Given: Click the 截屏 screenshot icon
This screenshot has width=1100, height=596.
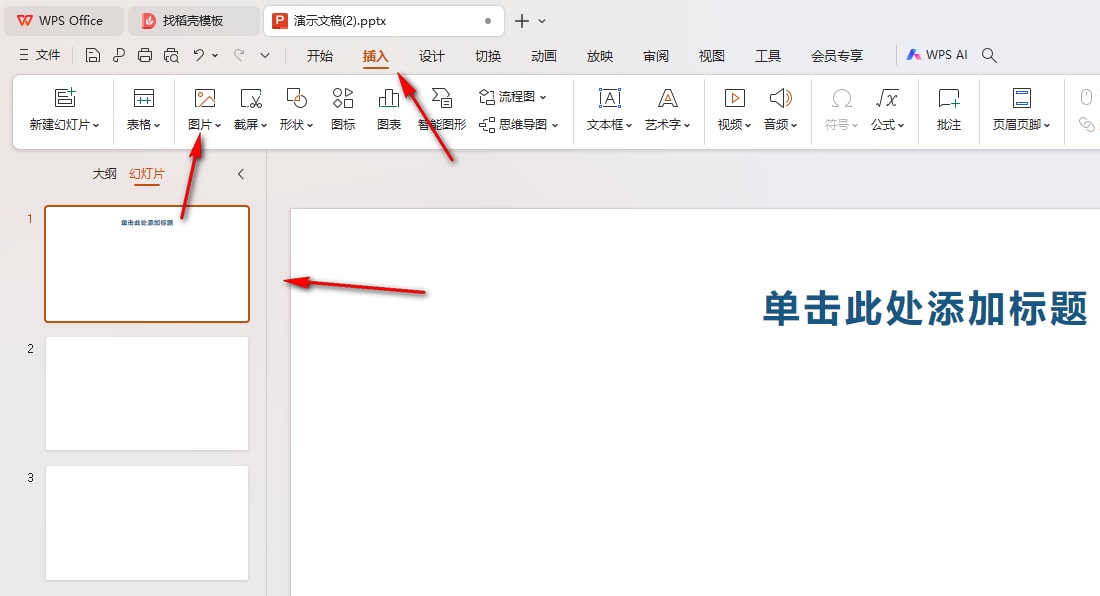Looking at the screenshot, I should (250, 97).
